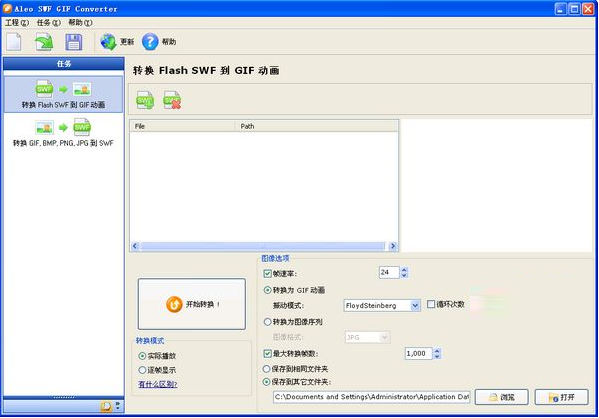Click left arrow of file list scrollbar

tap(135, 246)
